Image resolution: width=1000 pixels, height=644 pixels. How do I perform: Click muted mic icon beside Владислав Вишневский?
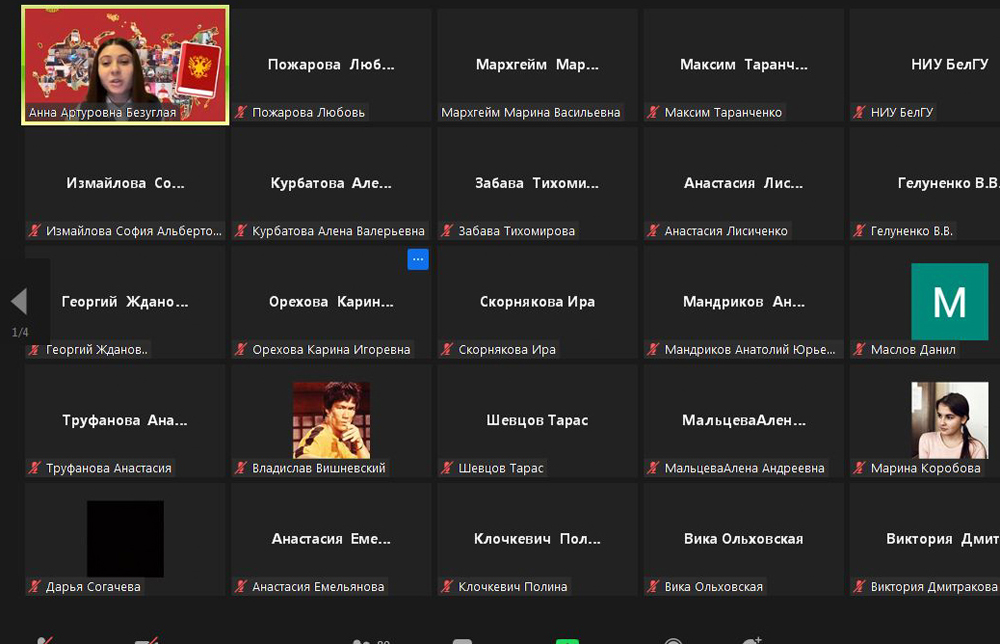pos(240,468)
